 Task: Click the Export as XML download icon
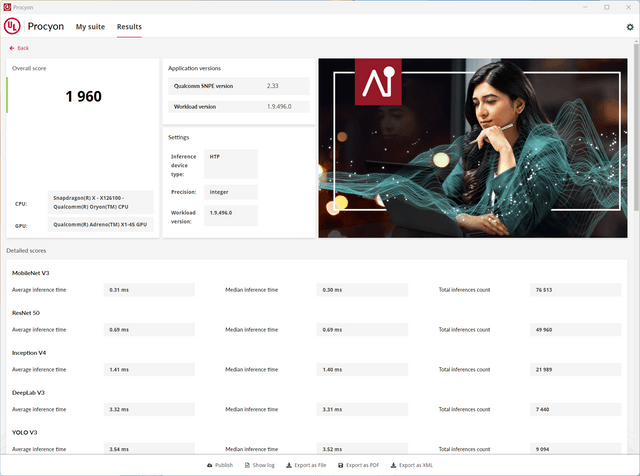pos(393,465)
